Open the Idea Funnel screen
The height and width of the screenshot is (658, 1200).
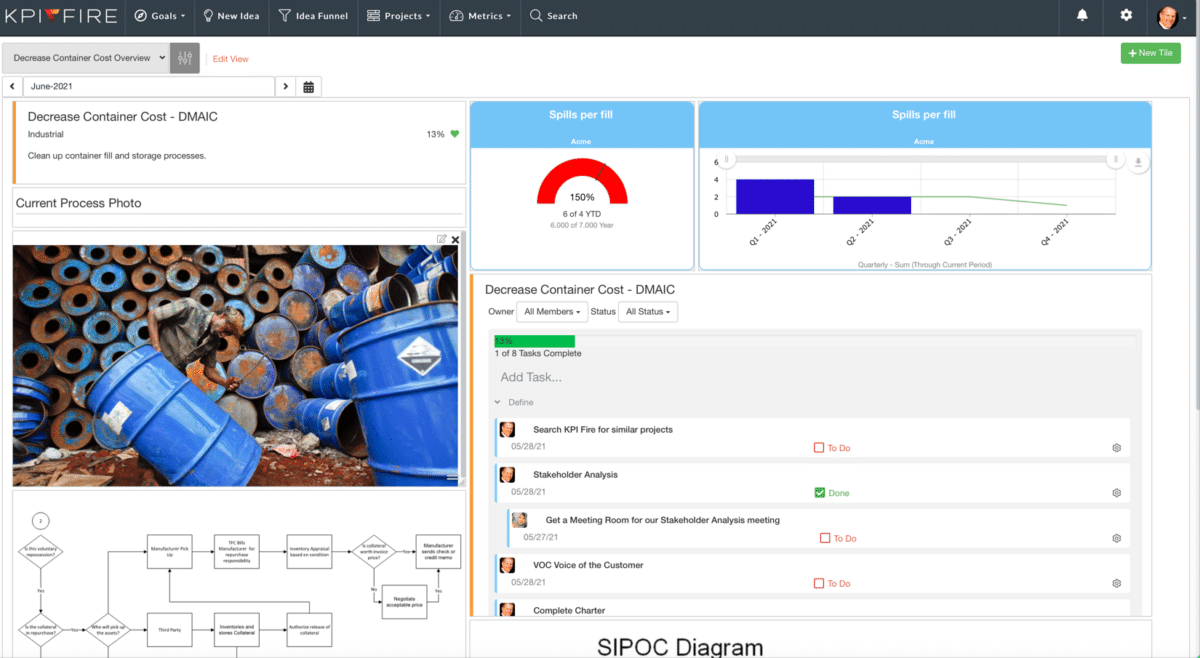pos(313,16)
